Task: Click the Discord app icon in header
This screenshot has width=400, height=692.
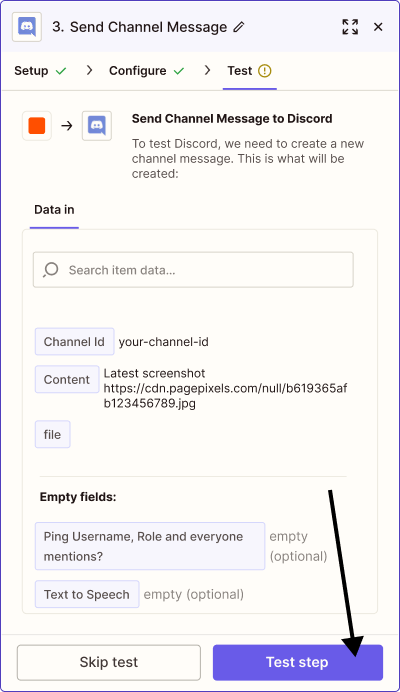Action: coord(27,27)
